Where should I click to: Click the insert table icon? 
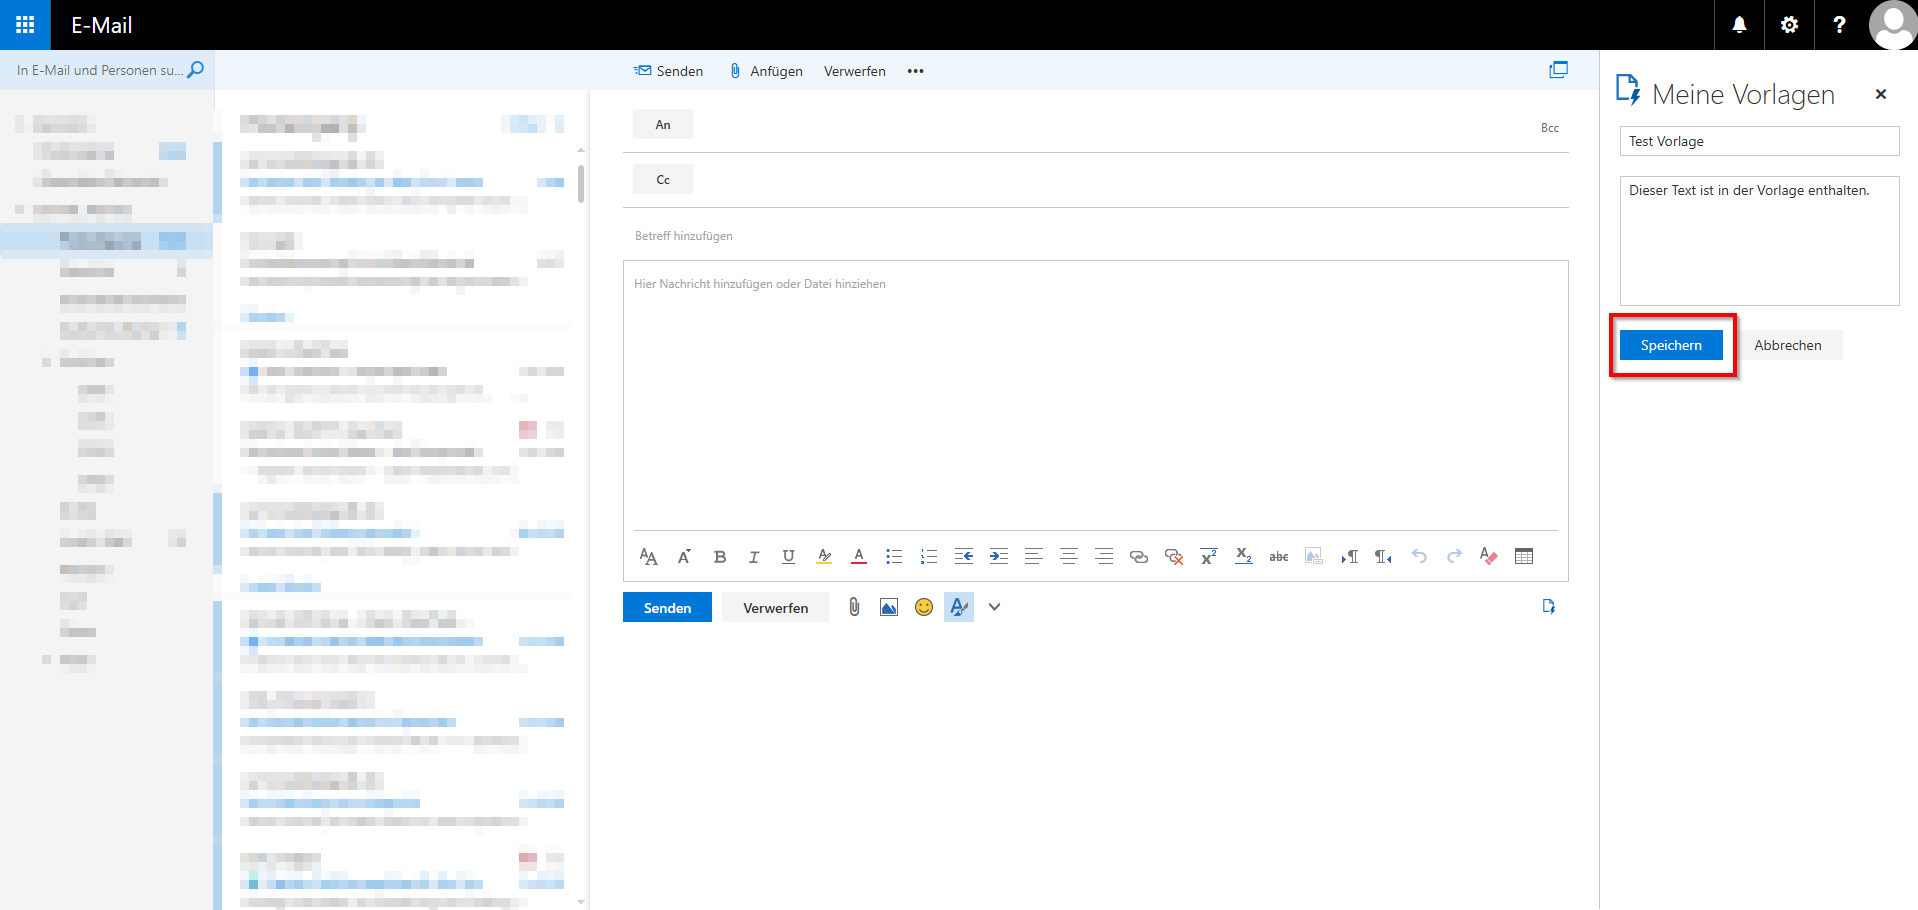1523,557
